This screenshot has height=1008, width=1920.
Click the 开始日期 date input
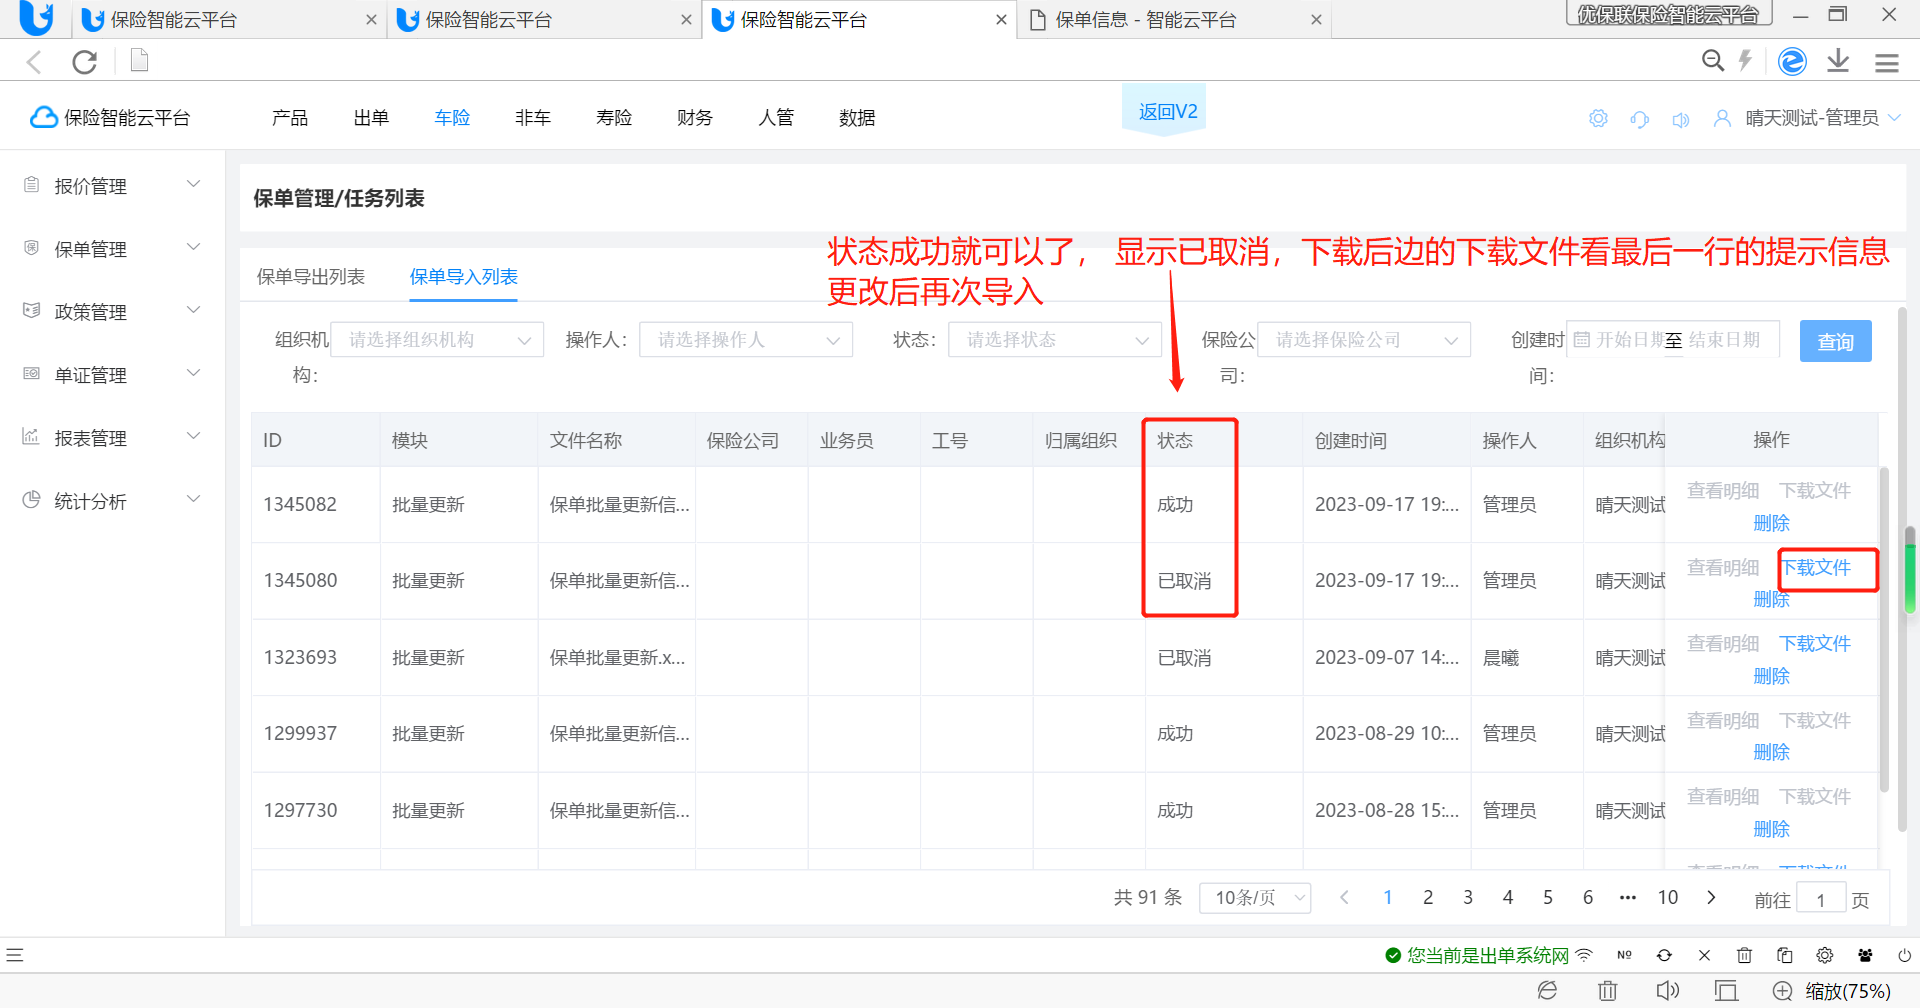(1631, 340)
